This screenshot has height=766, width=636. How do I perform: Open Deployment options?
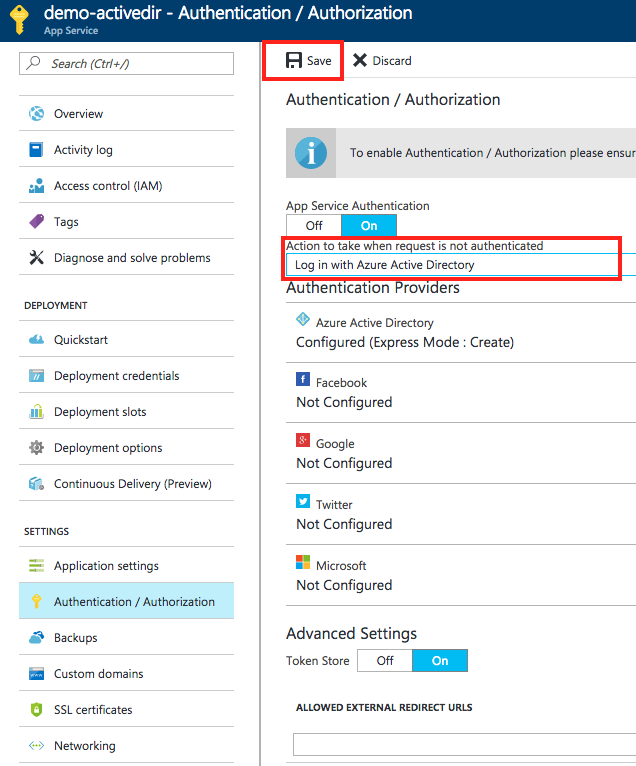[127, 447]
